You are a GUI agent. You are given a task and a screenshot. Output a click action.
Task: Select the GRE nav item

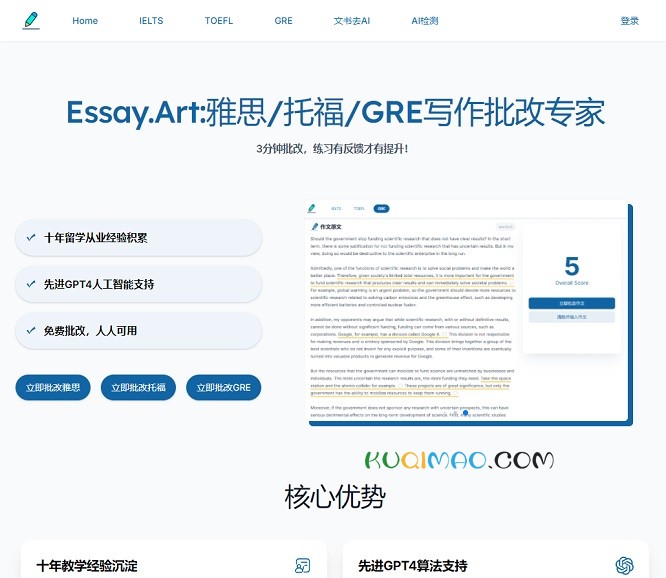coord(283,21)
